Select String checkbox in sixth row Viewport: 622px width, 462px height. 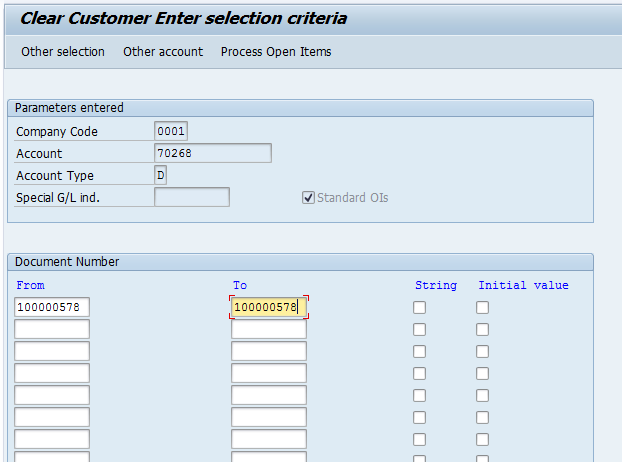(419, 418)
